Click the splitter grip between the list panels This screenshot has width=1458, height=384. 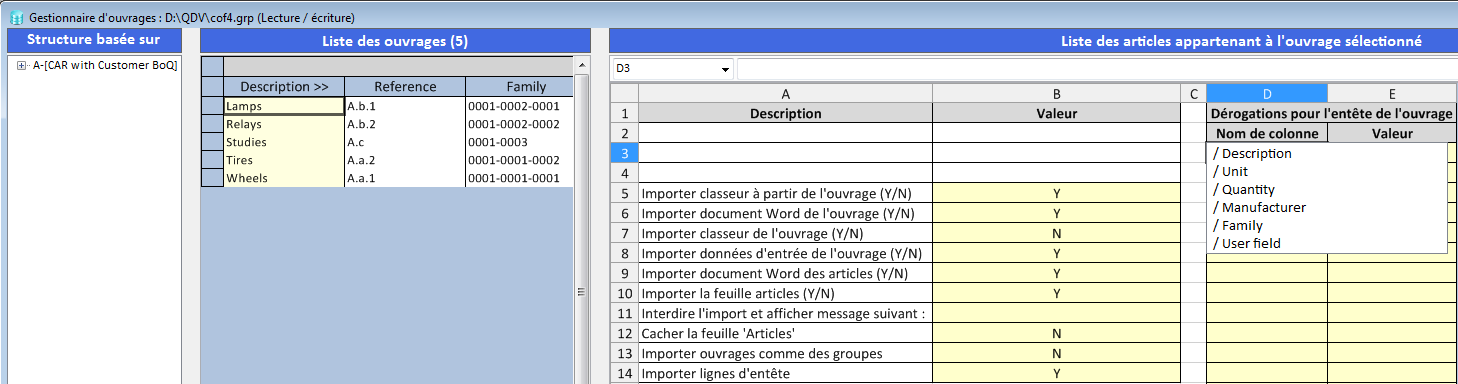point(581,292)
